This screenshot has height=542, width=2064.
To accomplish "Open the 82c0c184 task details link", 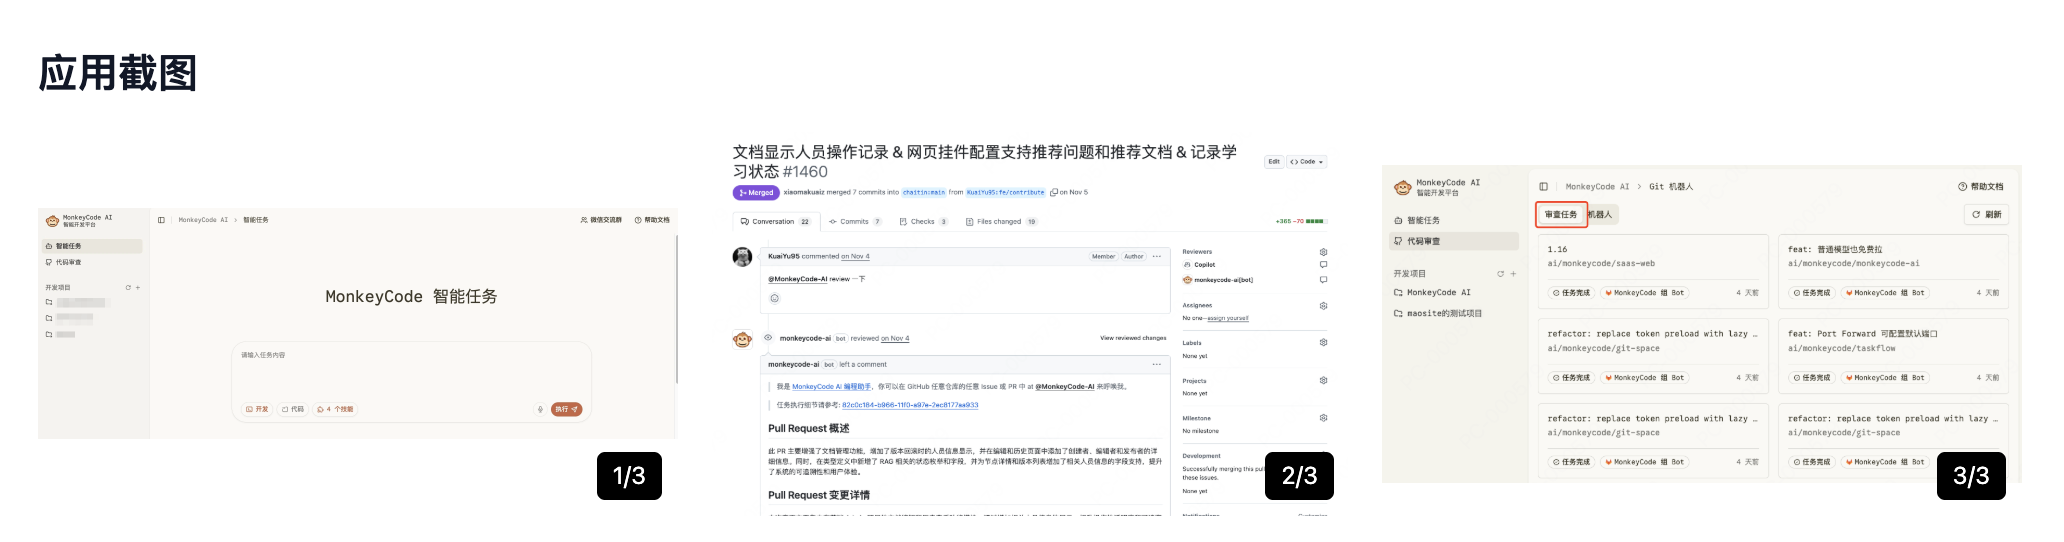I will click(x=910, y=405).
